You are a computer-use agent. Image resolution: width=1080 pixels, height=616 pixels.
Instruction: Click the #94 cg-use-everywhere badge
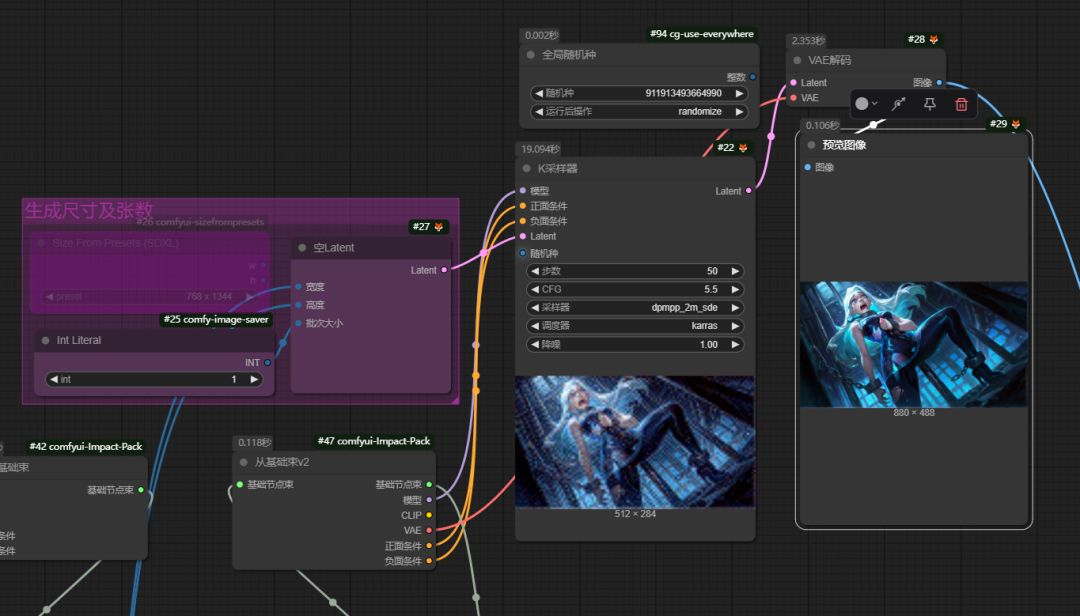[702, 34]
